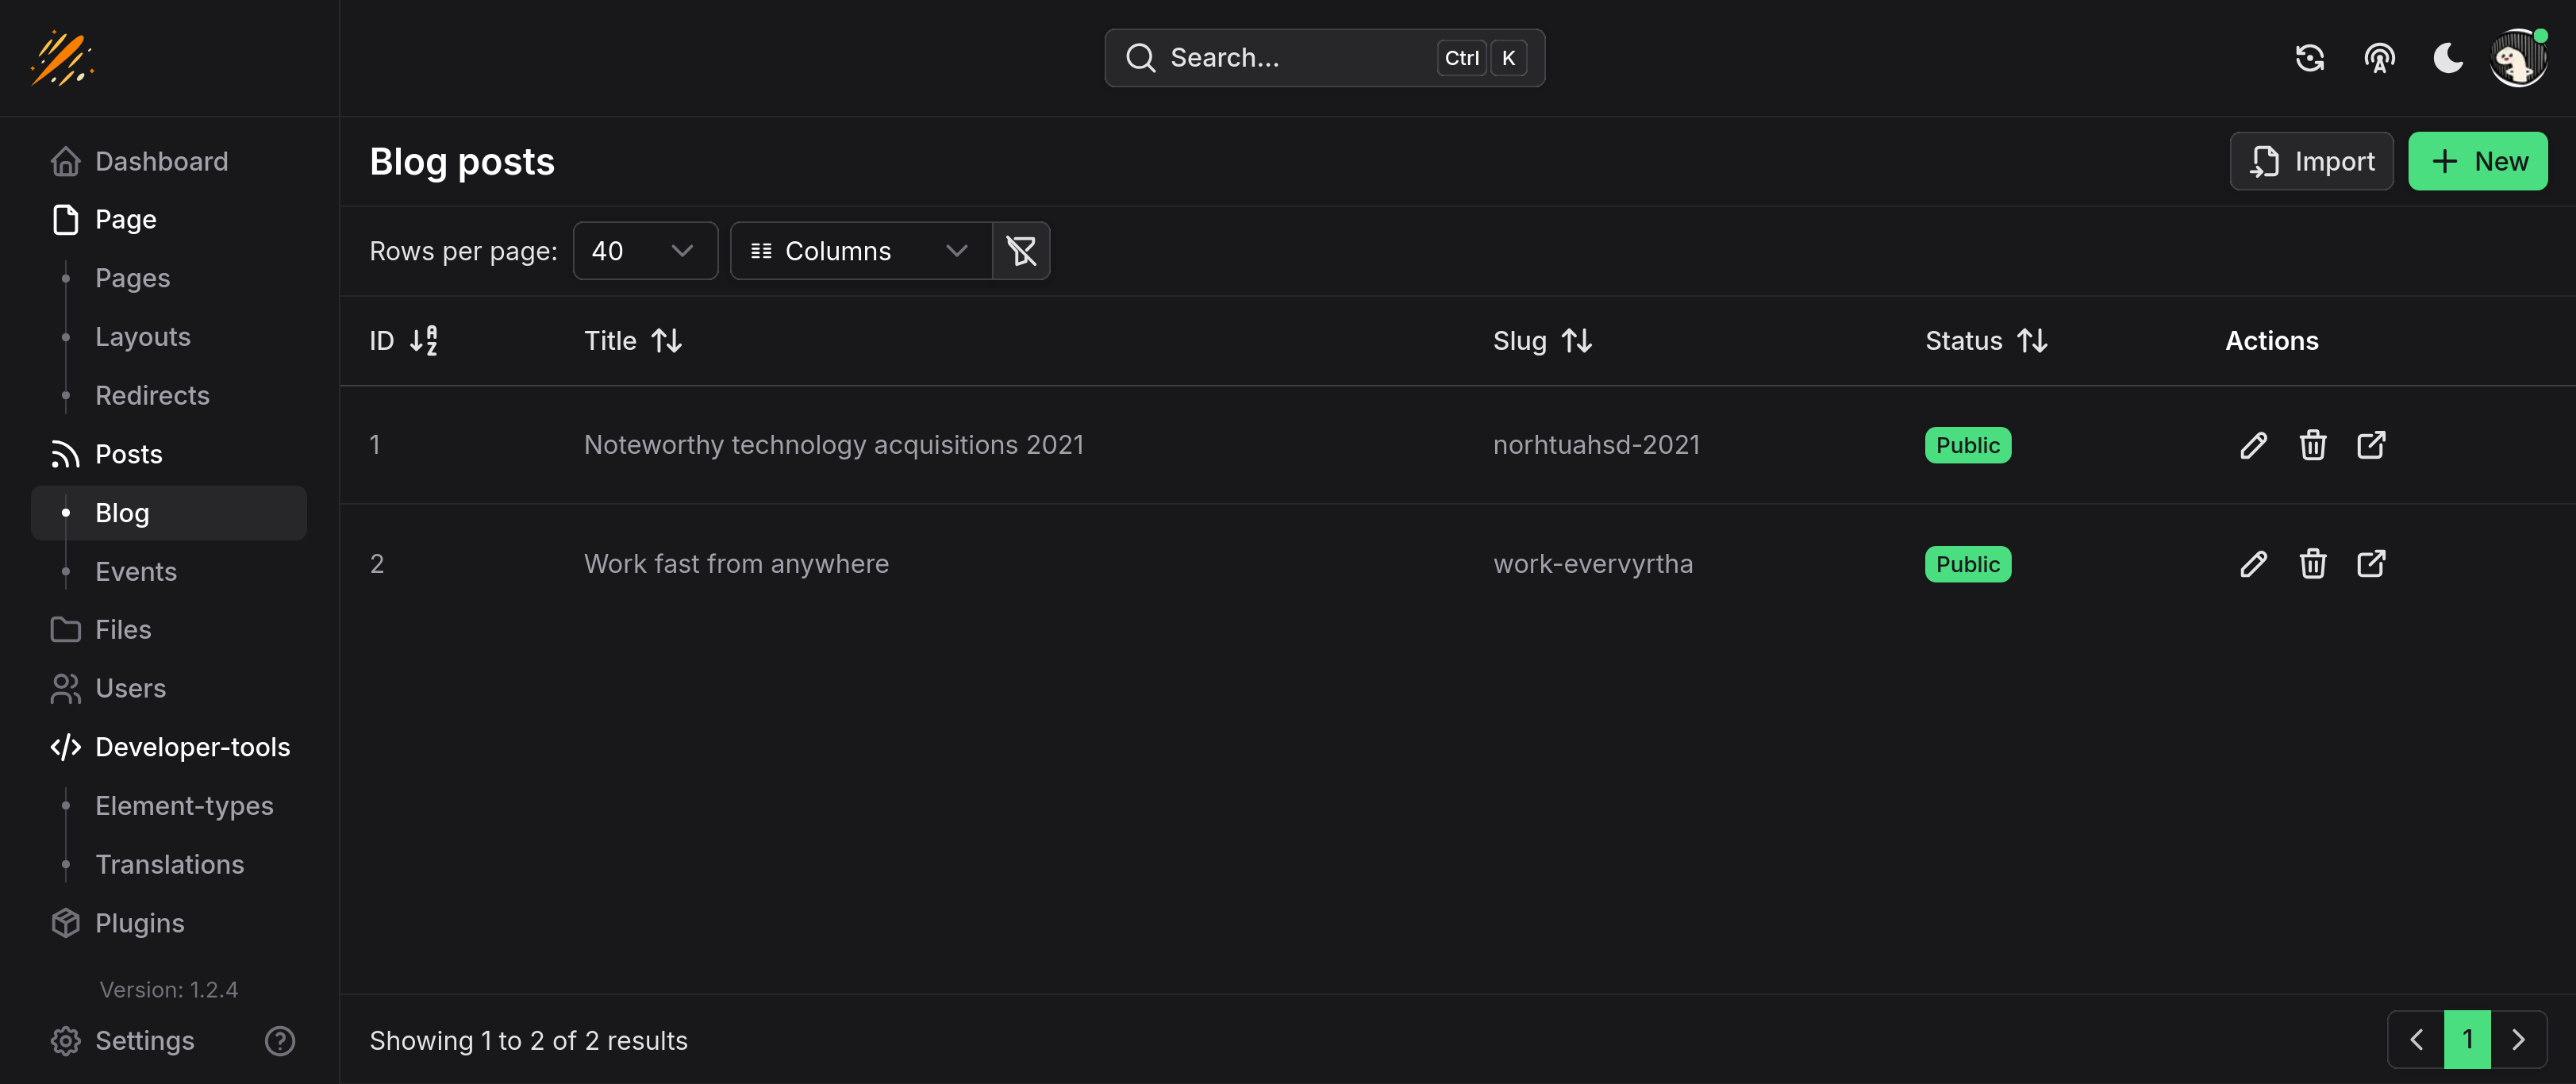2576x1084 pixels.
Task: Delete the Work fast from anywhere post
Action: (2312, 564)
